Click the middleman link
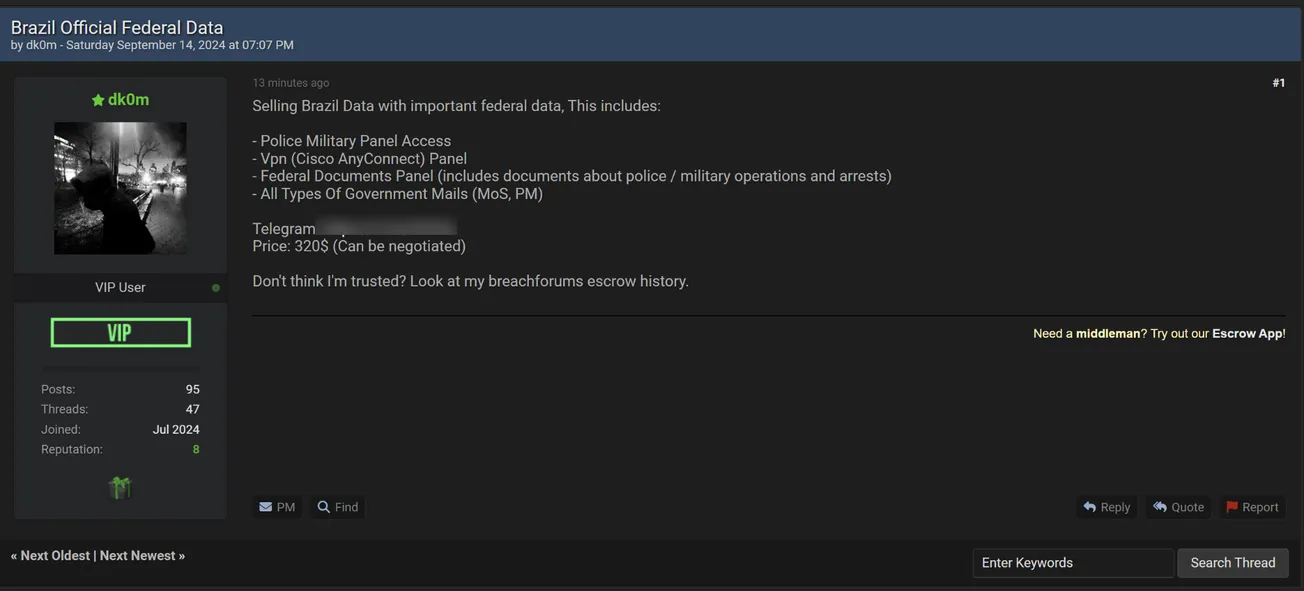Viewport: 1304px width, 591px height. 1108,334
